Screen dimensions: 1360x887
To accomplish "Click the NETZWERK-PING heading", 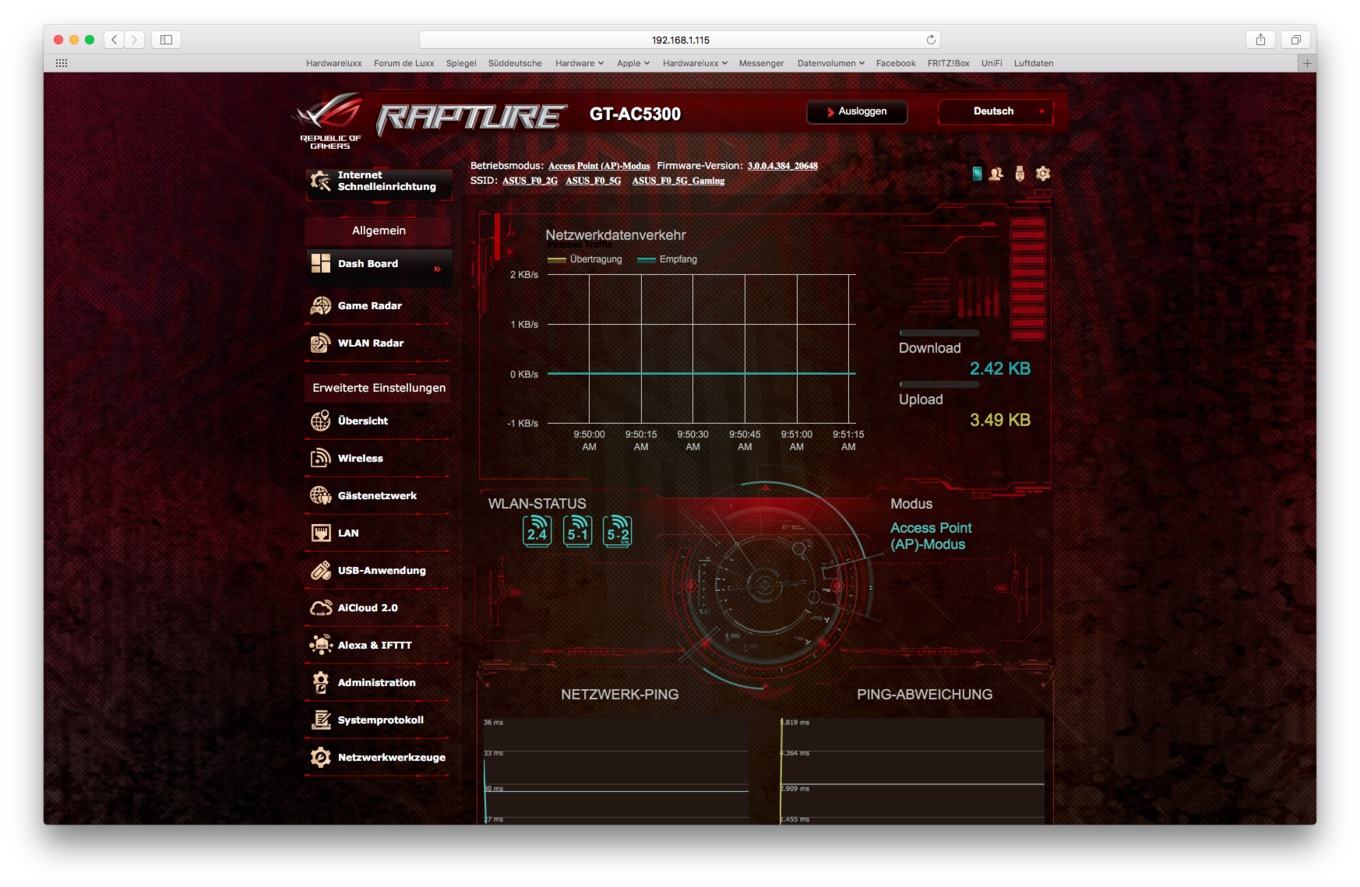I will (620, 694).
